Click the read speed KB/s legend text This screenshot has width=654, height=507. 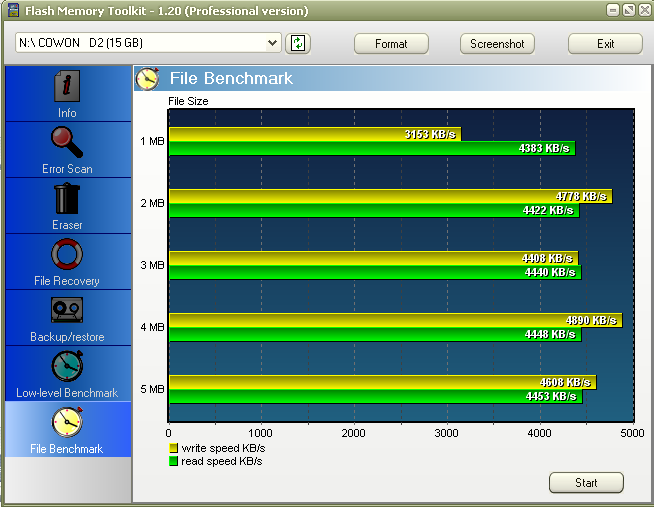[221, 461]
